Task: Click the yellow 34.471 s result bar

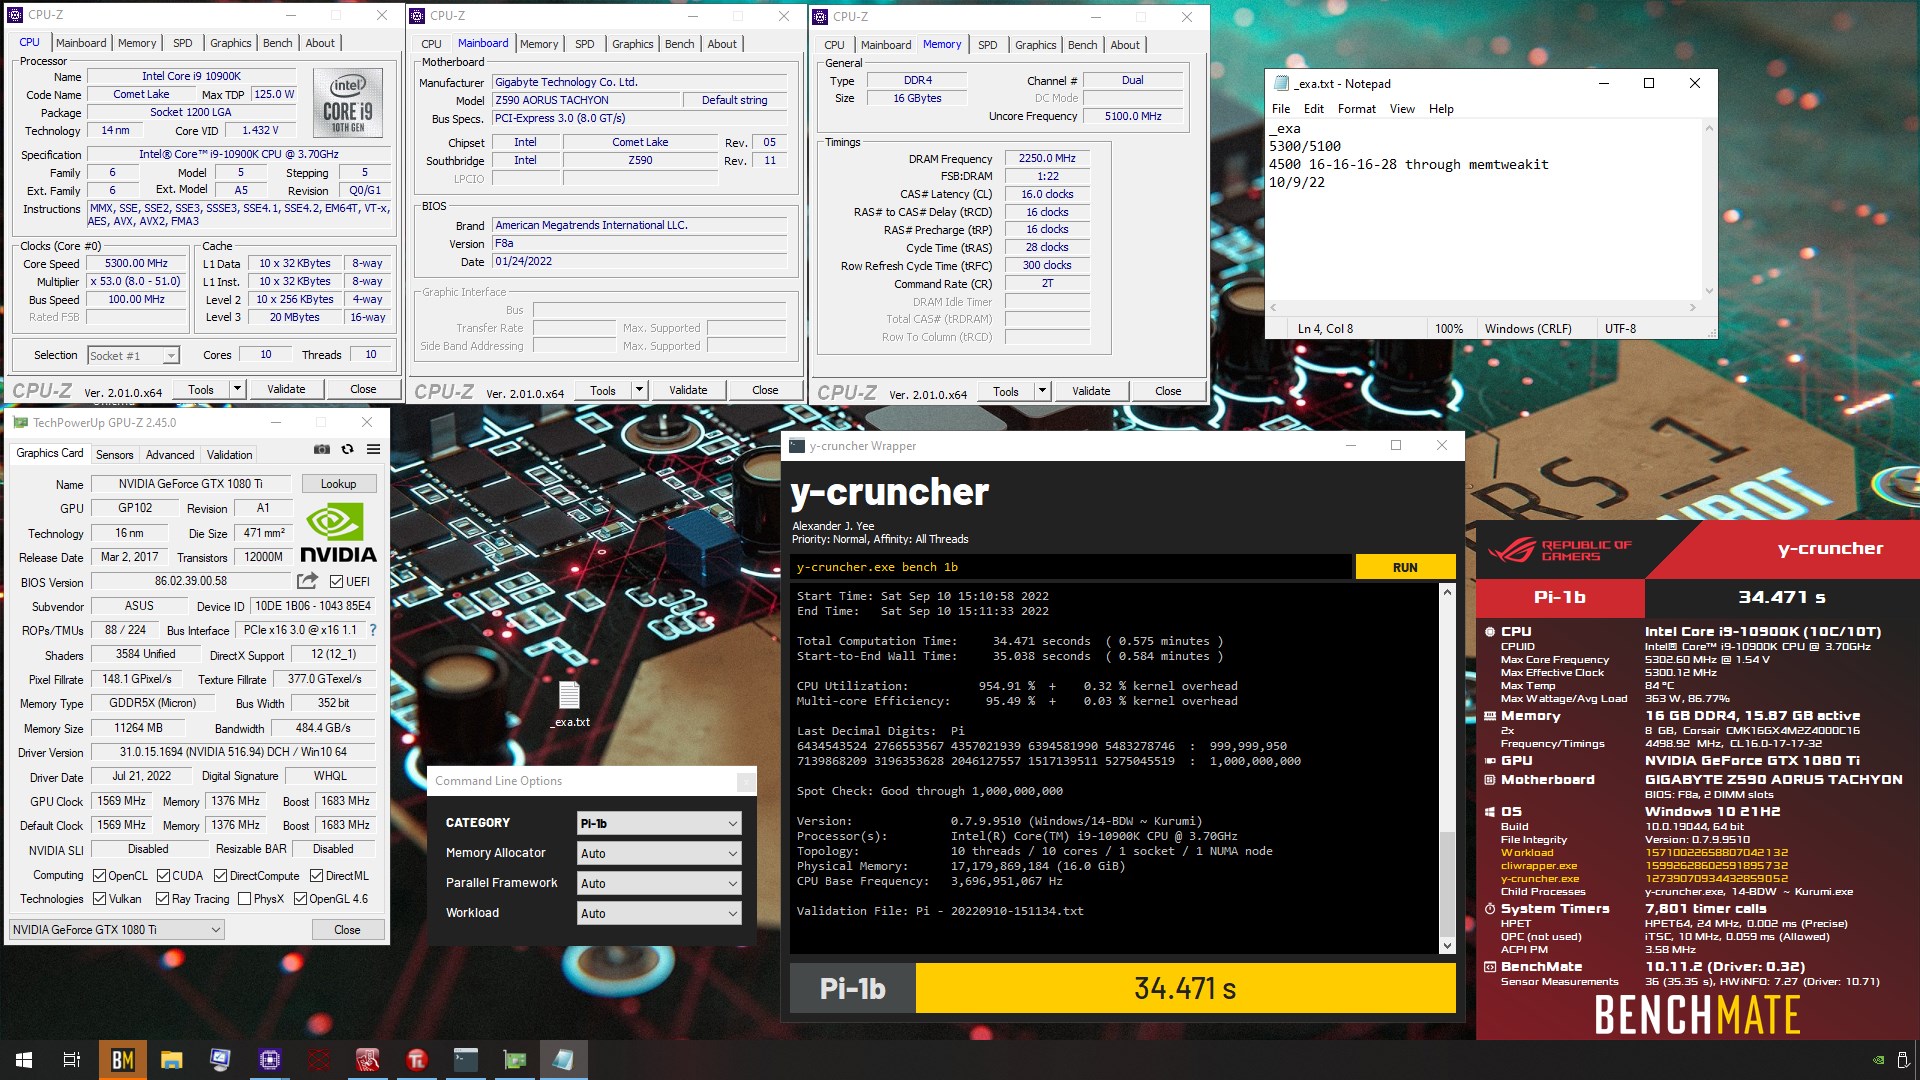Action: click(x=1185, y=988)
